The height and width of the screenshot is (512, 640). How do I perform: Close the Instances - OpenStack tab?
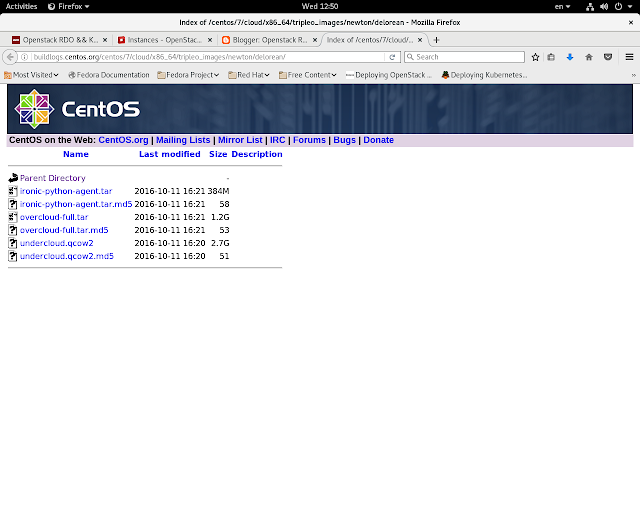click(210, 40)
